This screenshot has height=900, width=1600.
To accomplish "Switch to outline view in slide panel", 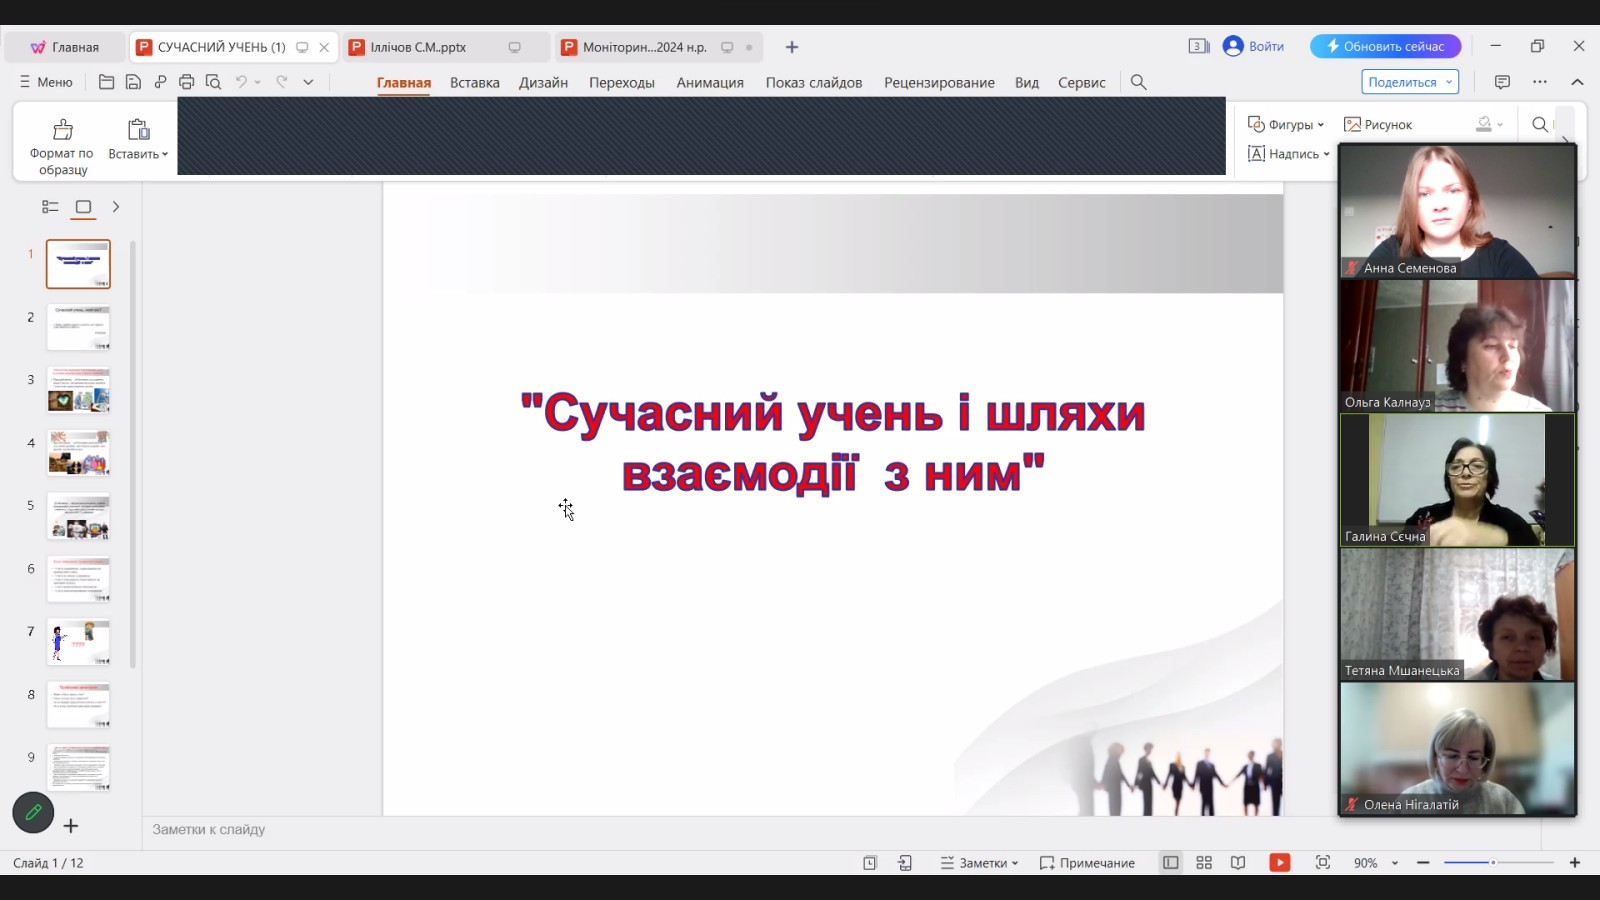I will pos(50,207).
